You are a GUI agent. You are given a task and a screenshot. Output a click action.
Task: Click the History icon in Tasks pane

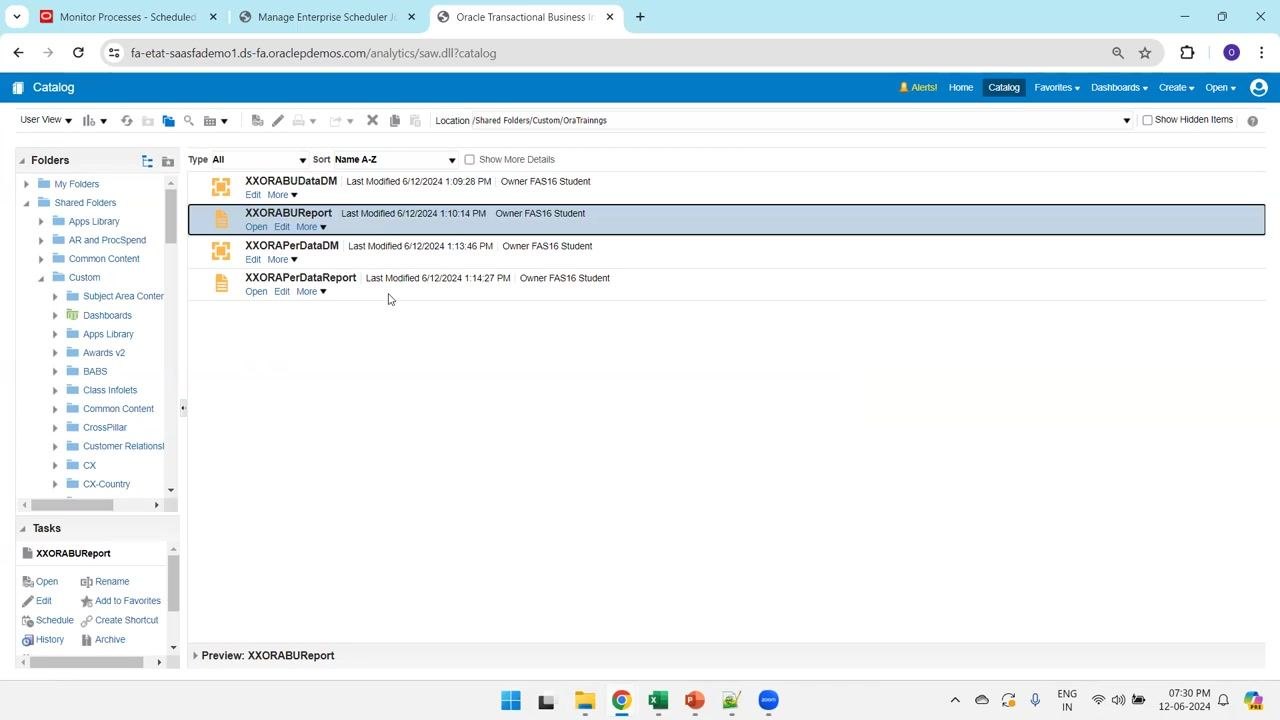28,640
